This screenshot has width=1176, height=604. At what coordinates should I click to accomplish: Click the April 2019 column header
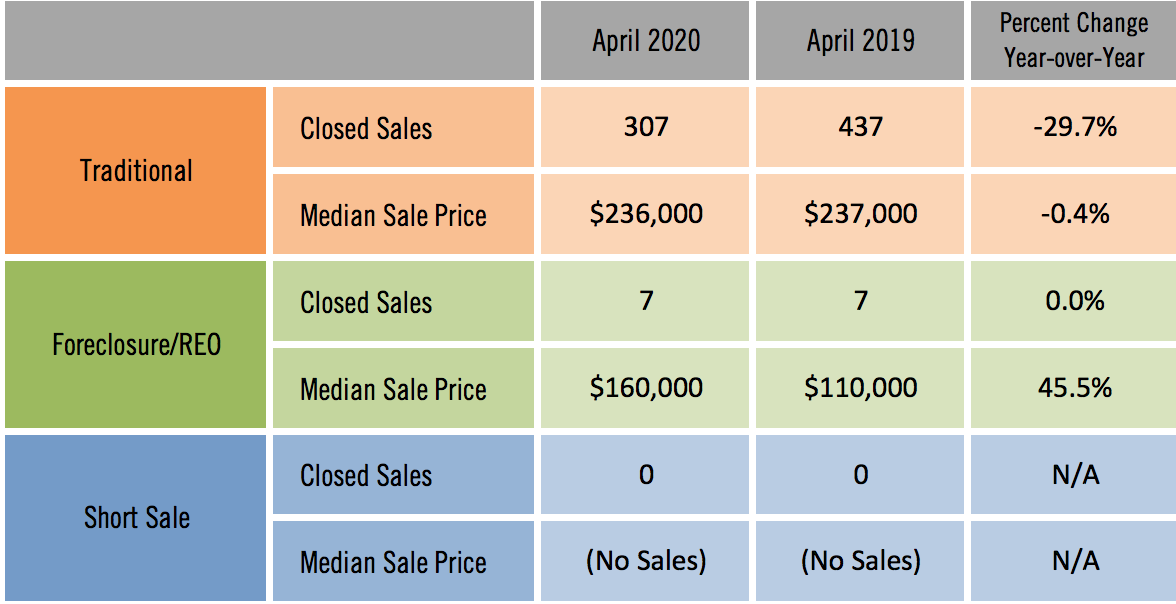coord(860,41)
